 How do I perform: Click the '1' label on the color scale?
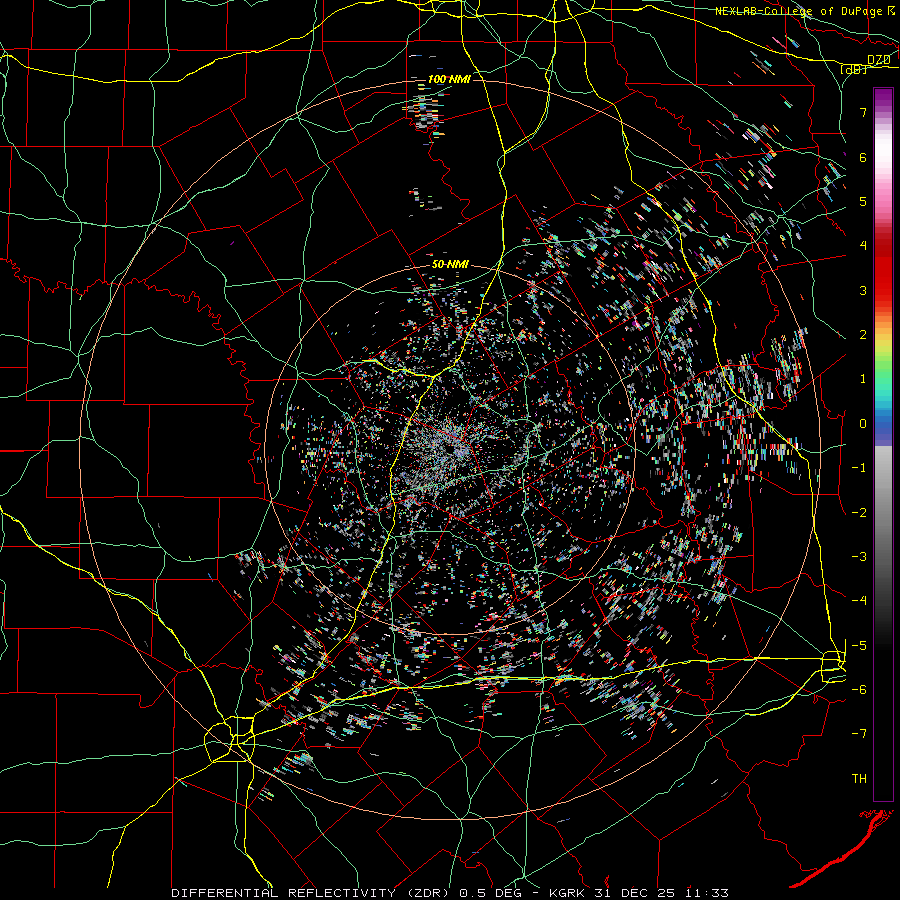[x=863, y=379]
